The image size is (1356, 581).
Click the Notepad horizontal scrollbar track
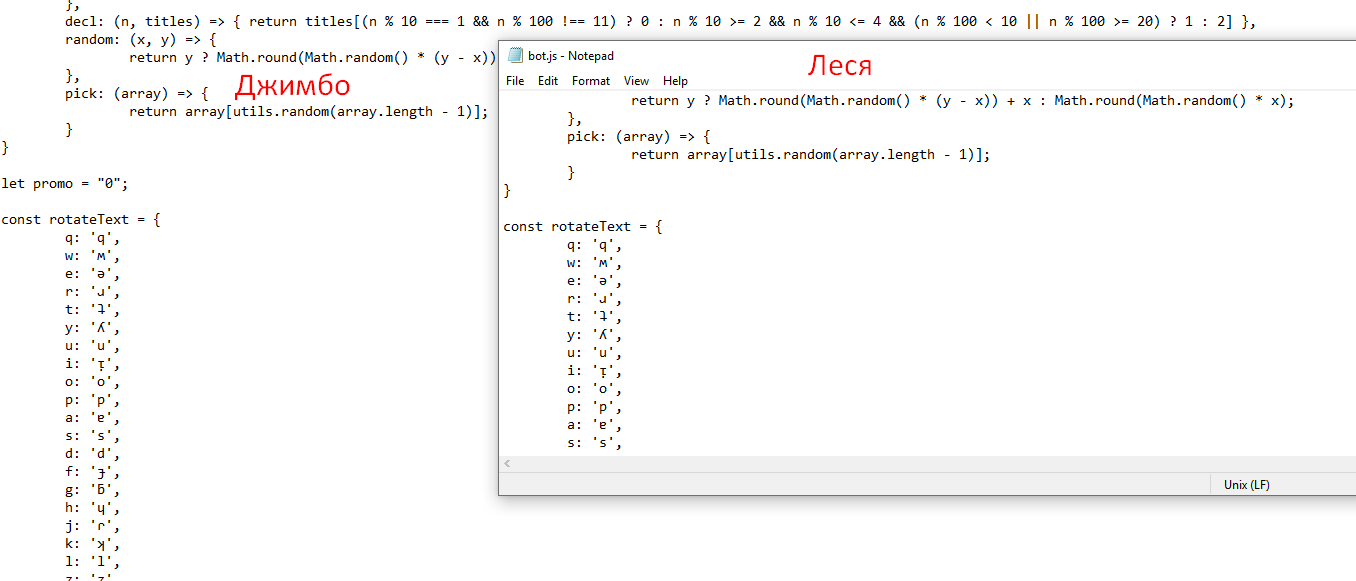click(900, 464)
